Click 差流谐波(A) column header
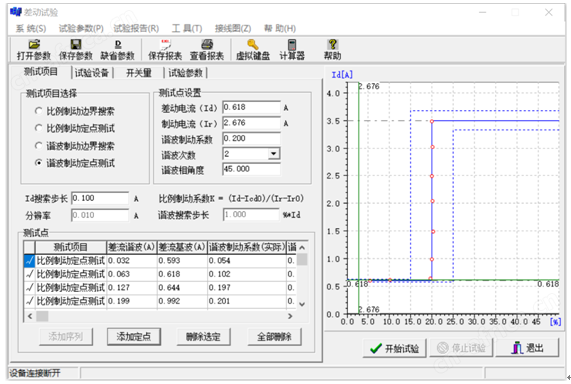 click(x=132, y=247)
